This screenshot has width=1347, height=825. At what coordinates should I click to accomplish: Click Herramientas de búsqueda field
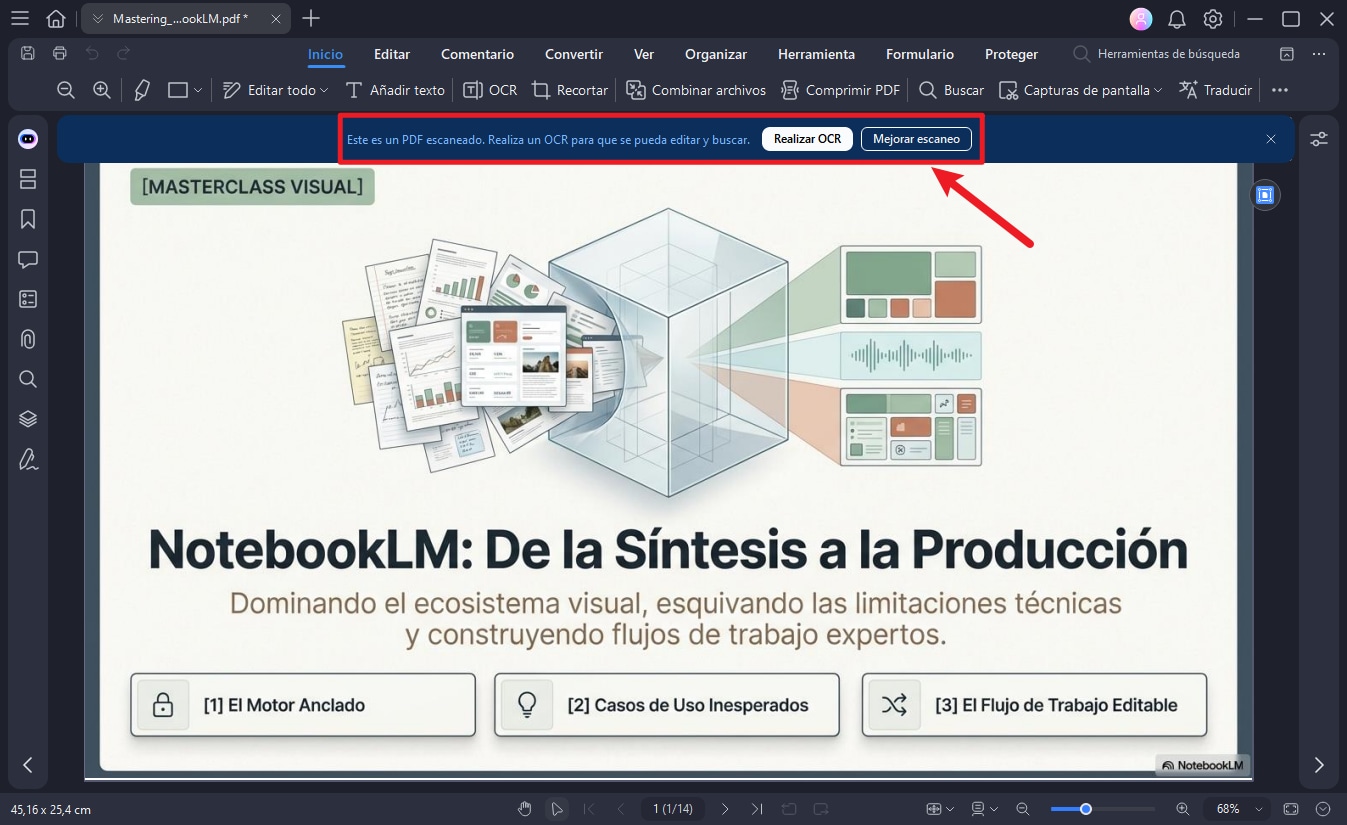[1158, 54]
